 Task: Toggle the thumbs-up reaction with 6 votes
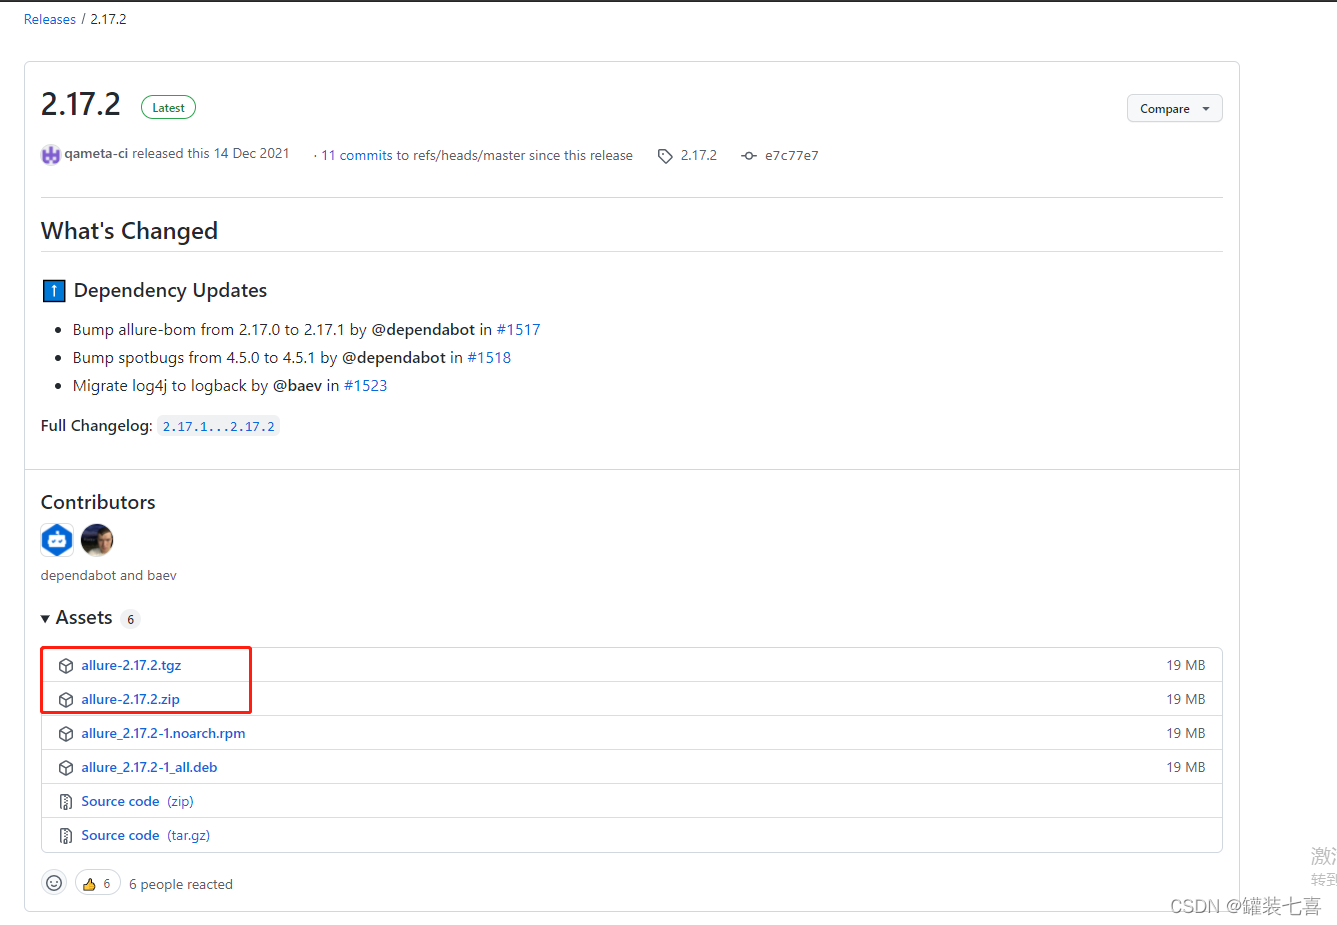[98, 883]
